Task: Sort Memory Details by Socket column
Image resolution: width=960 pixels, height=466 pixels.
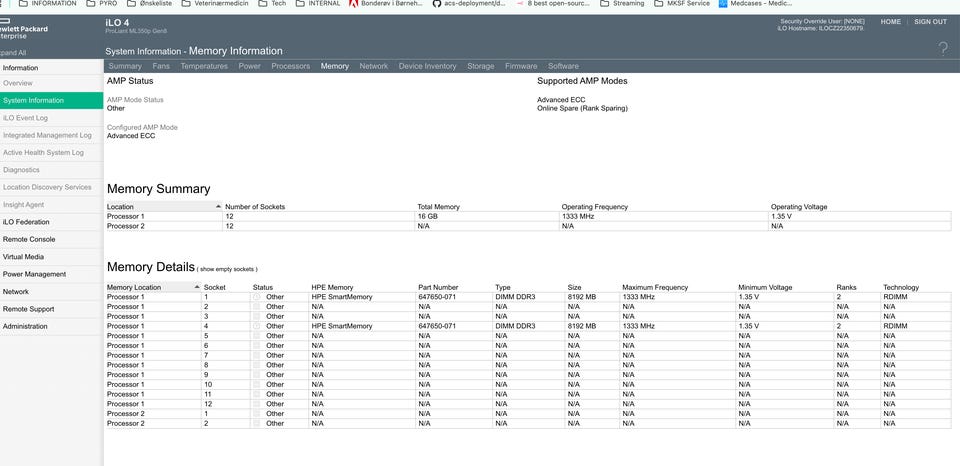Action: click(215, 287)
